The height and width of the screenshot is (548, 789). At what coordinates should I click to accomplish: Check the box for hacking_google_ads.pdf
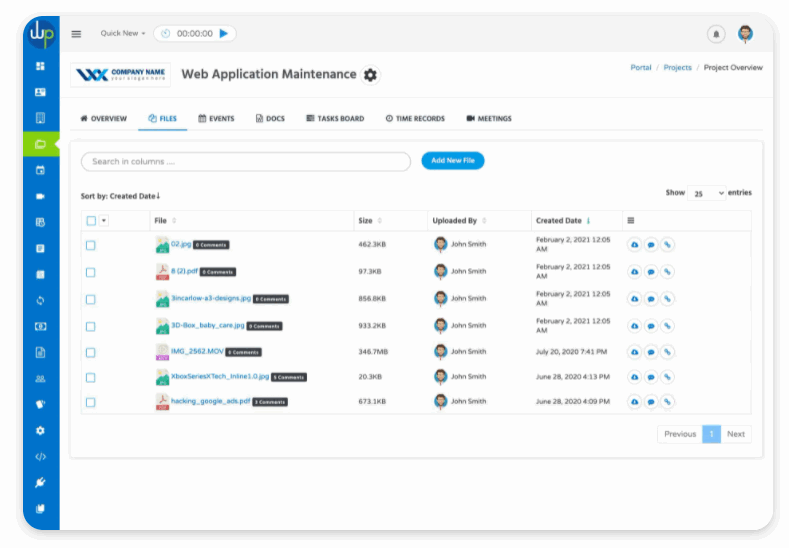point(91,402)
